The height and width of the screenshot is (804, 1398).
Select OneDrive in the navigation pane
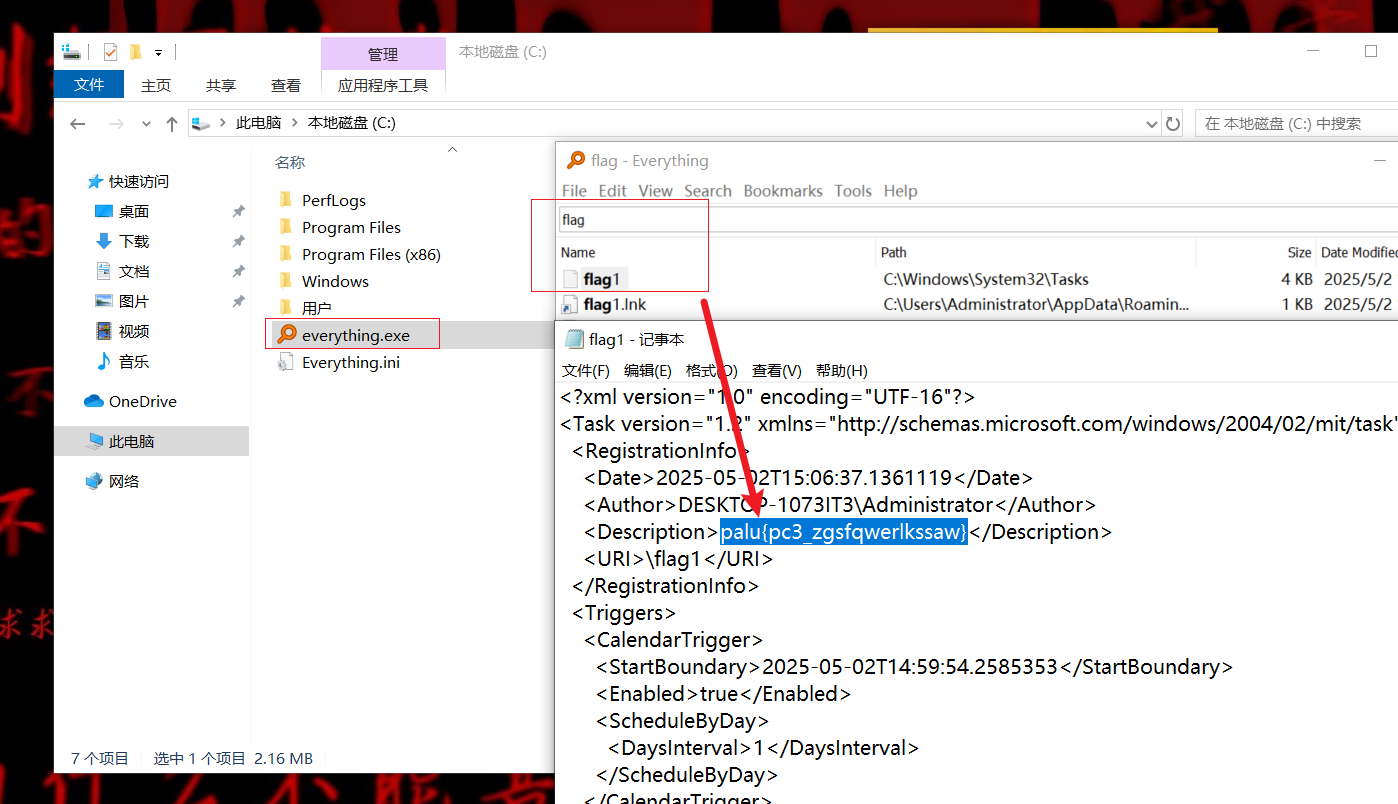coord(142,401)
